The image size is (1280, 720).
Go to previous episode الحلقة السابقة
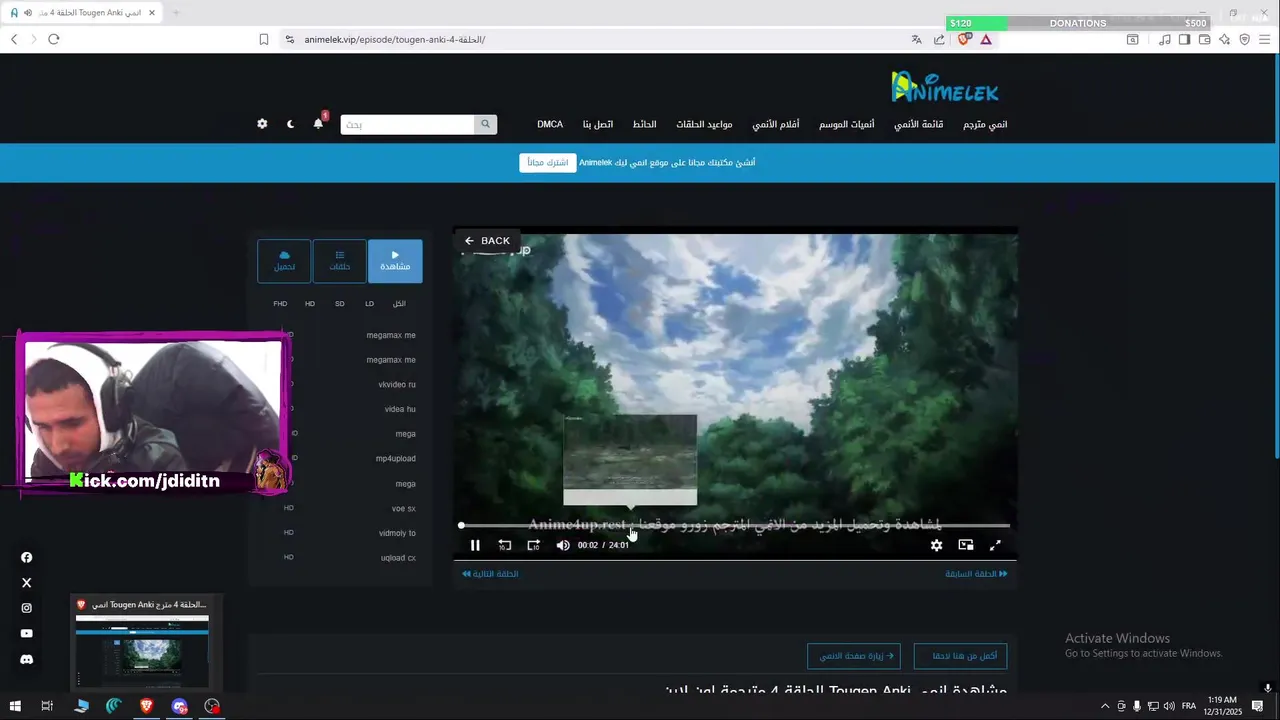[976, 574]
